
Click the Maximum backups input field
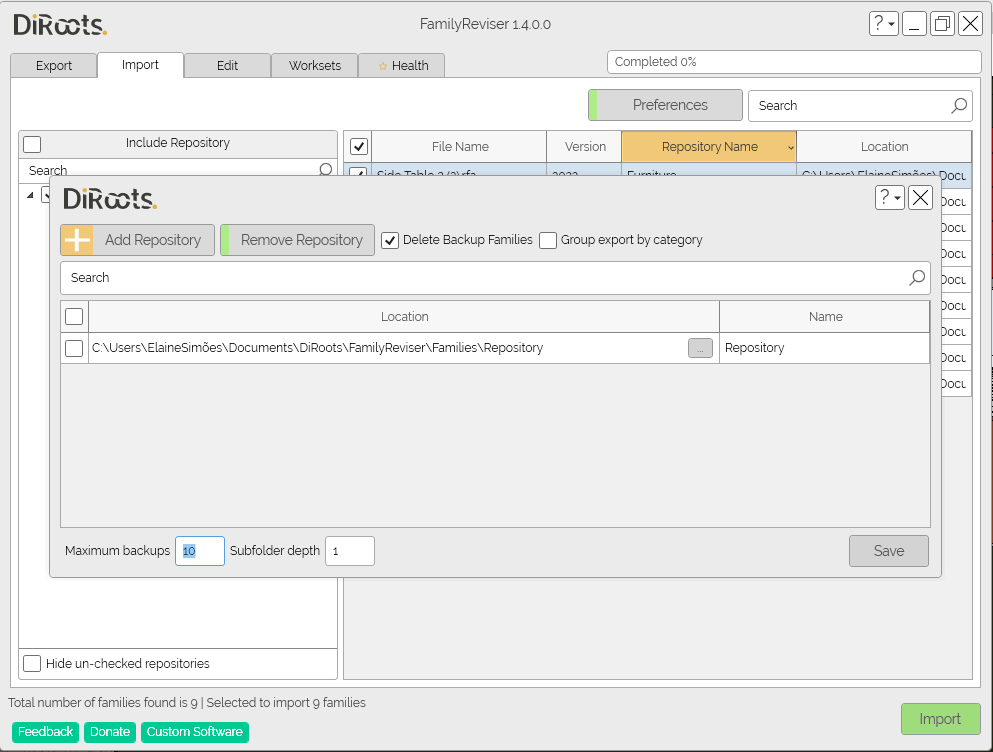click(x=199, y=550)
